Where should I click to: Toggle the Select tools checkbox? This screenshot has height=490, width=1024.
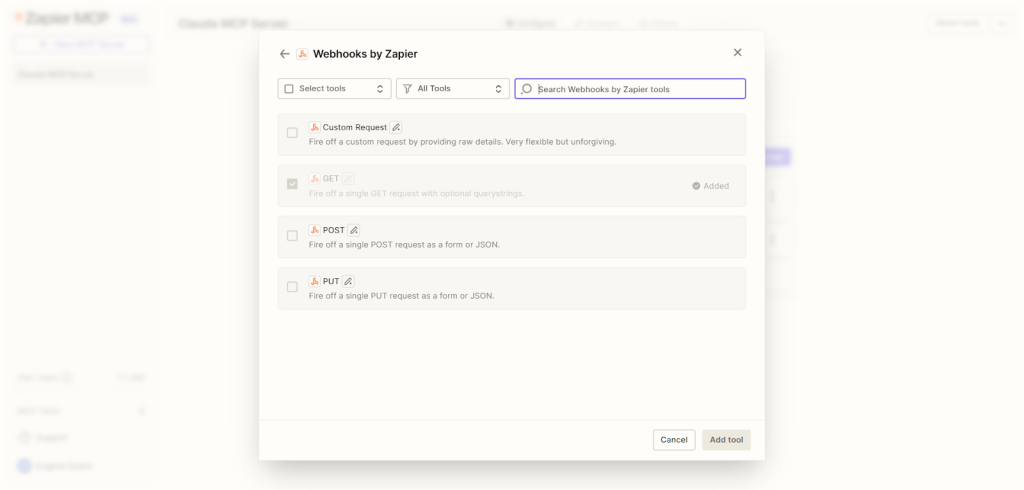pos(289,89)
